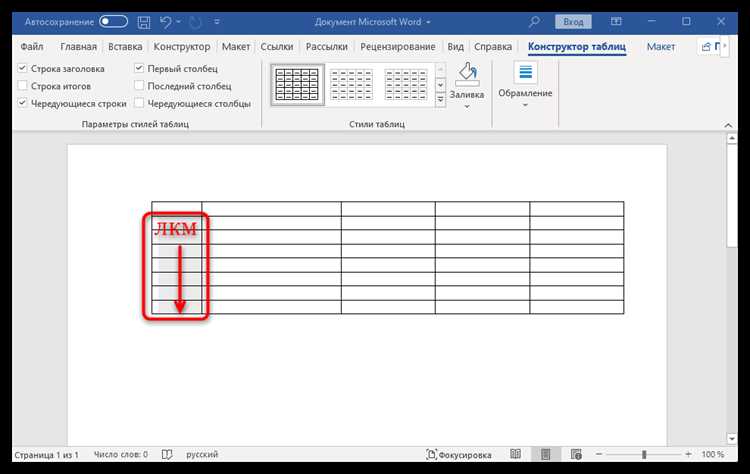Image resolution: width=750 pixels, height=474 pixels.
Task: Switch to Read Mode view icon
Action: tap(515, 454)
